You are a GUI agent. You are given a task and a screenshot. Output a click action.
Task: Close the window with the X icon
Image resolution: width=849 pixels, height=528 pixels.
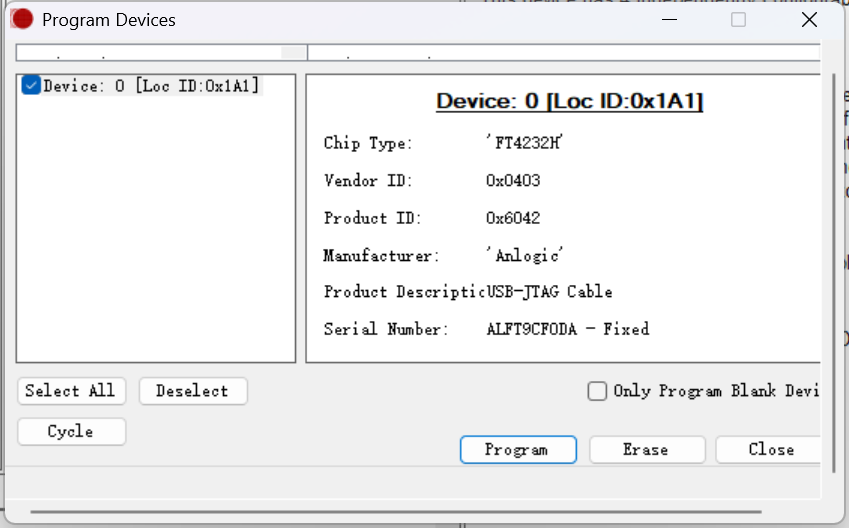point(809,19)
